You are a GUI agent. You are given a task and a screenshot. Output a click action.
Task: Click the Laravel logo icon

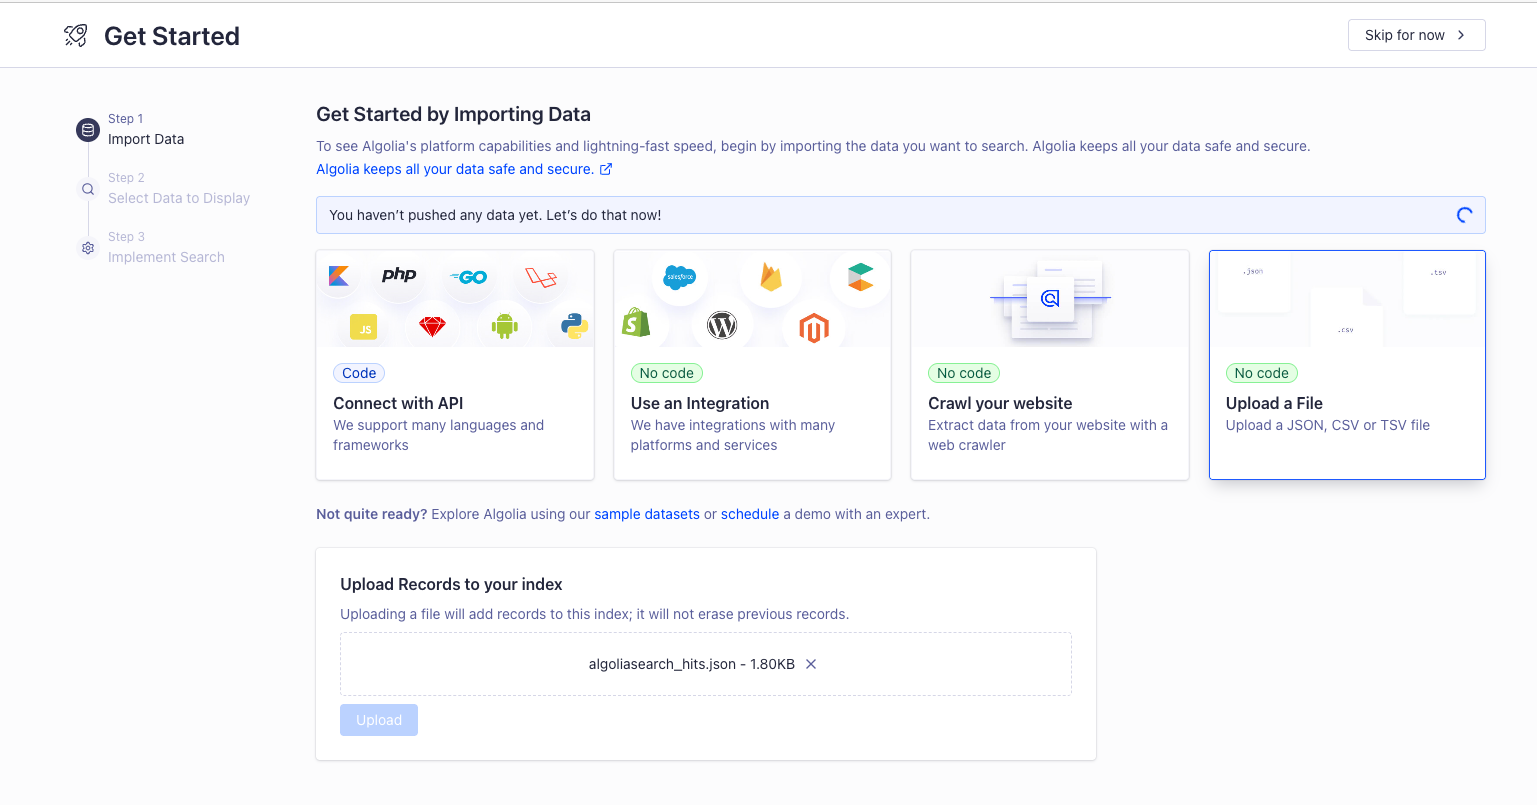[541, 277]
